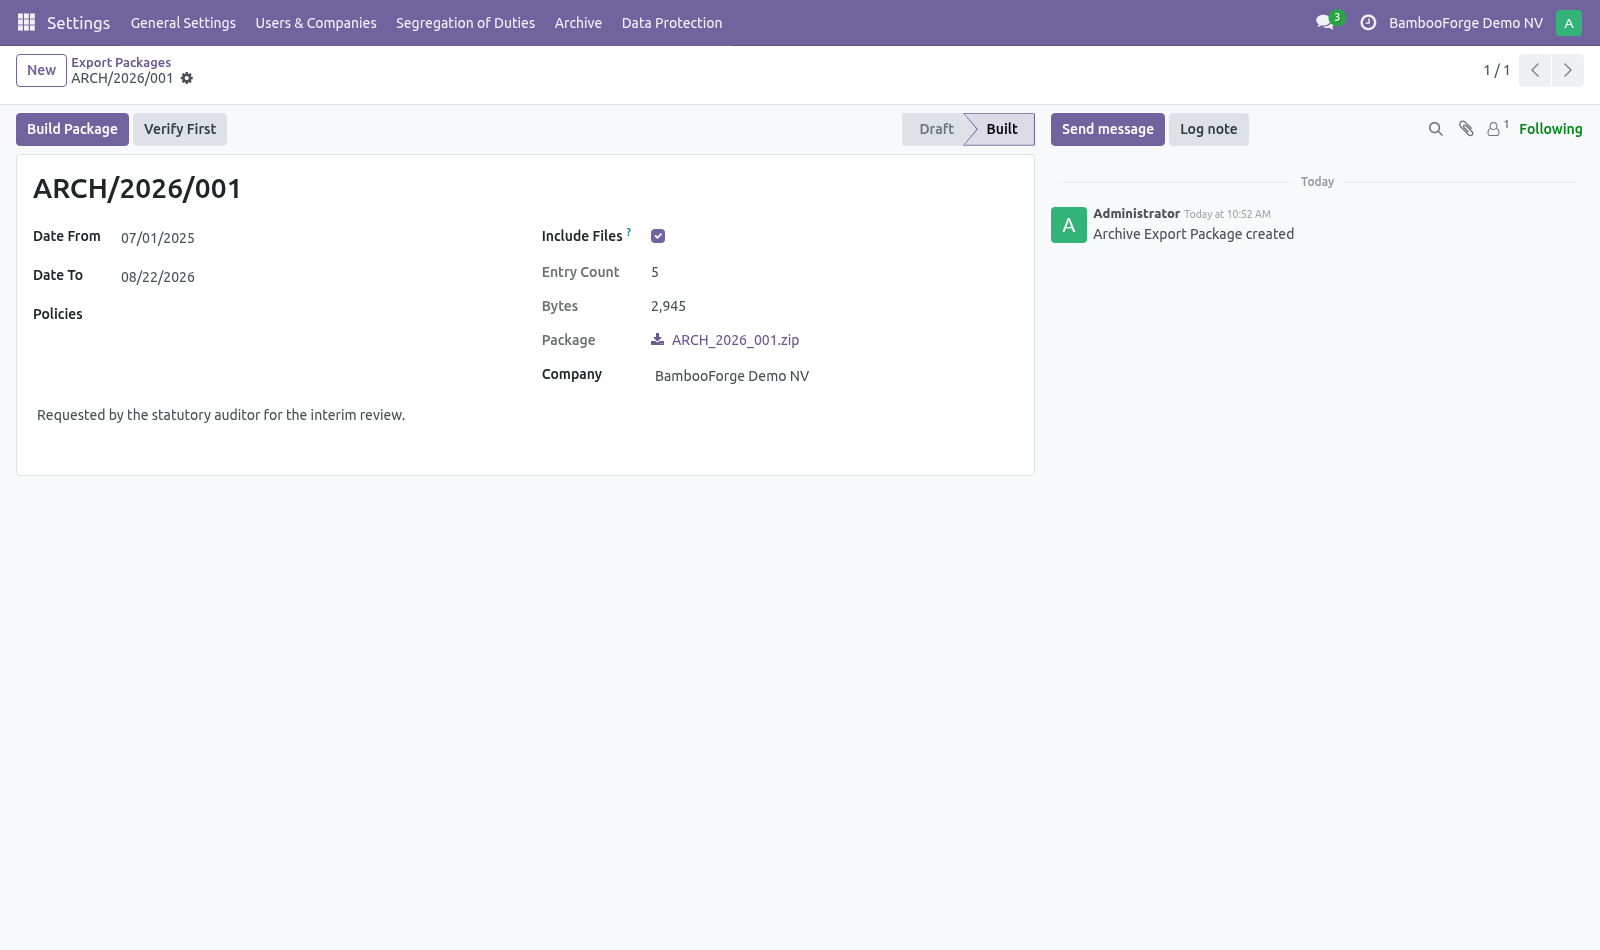The height and width of the screenshot is (950, 1600).
Task: Click the Include Files help question mark
Action: click(629, 232)
